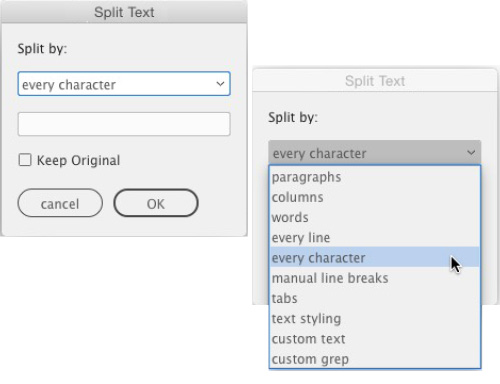This screenshot has width=500, height=384.
Task: Choose custom grep option
Action: 375,359
